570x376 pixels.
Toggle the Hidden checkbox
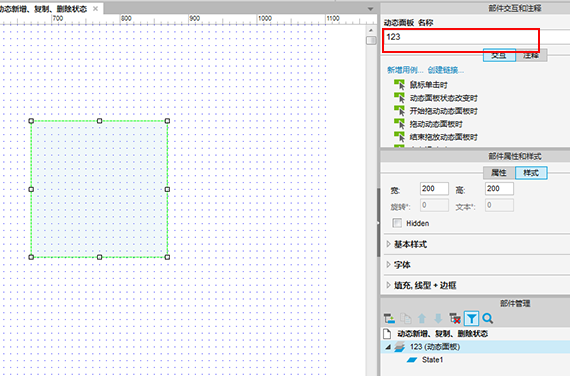[x=397, y=223]
